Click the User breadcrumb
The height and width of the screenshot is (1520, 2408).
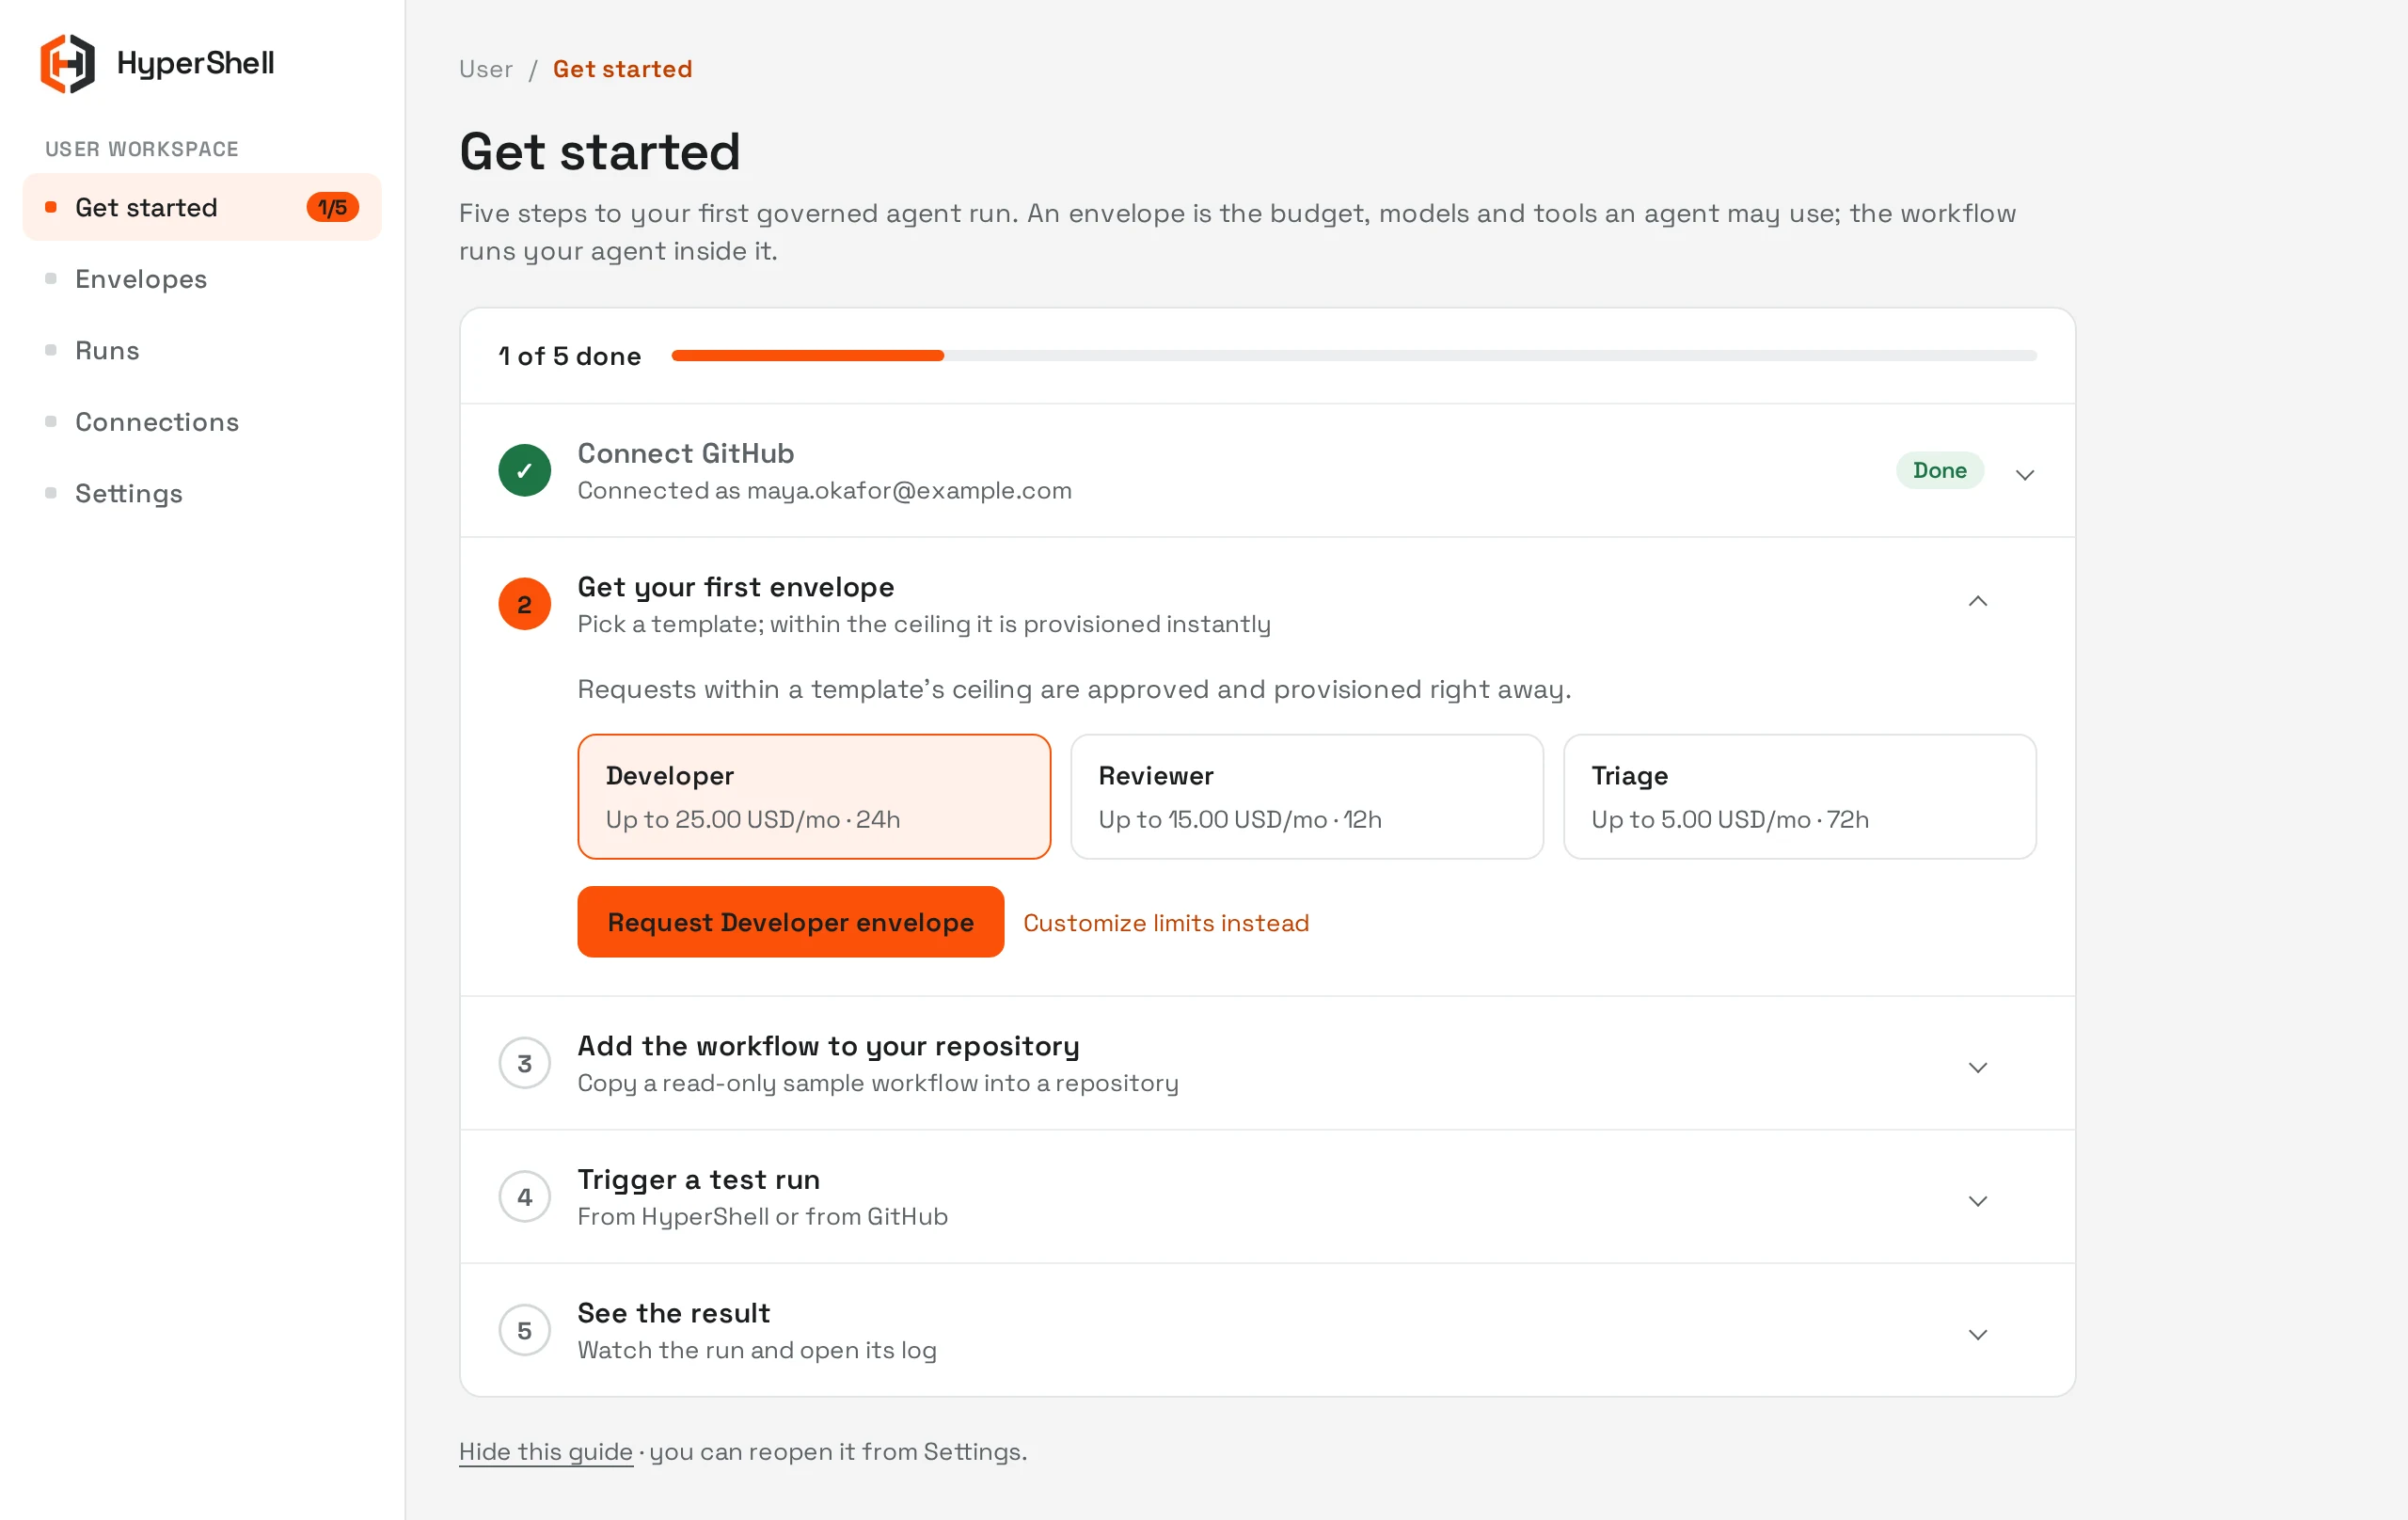point(486,69)
